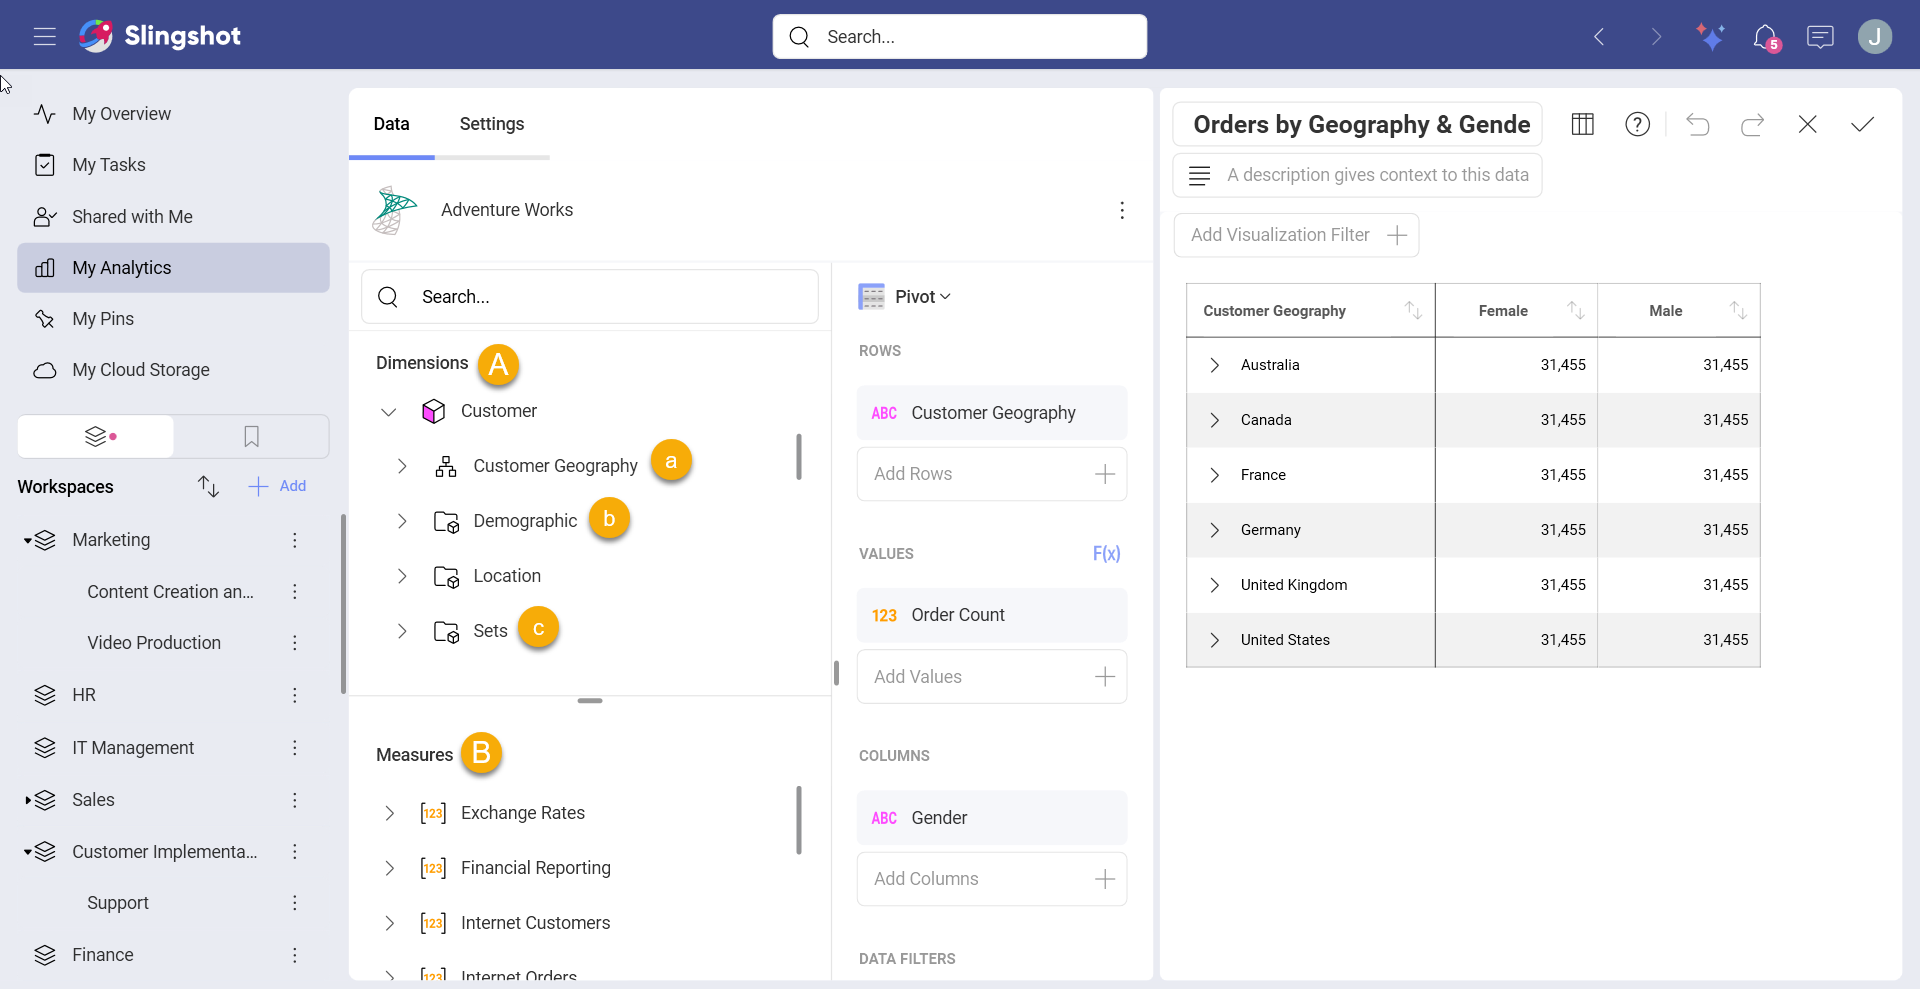Confirm changes with the checkmark icon
The image size is (1921, 989).
click(1862, 124)
